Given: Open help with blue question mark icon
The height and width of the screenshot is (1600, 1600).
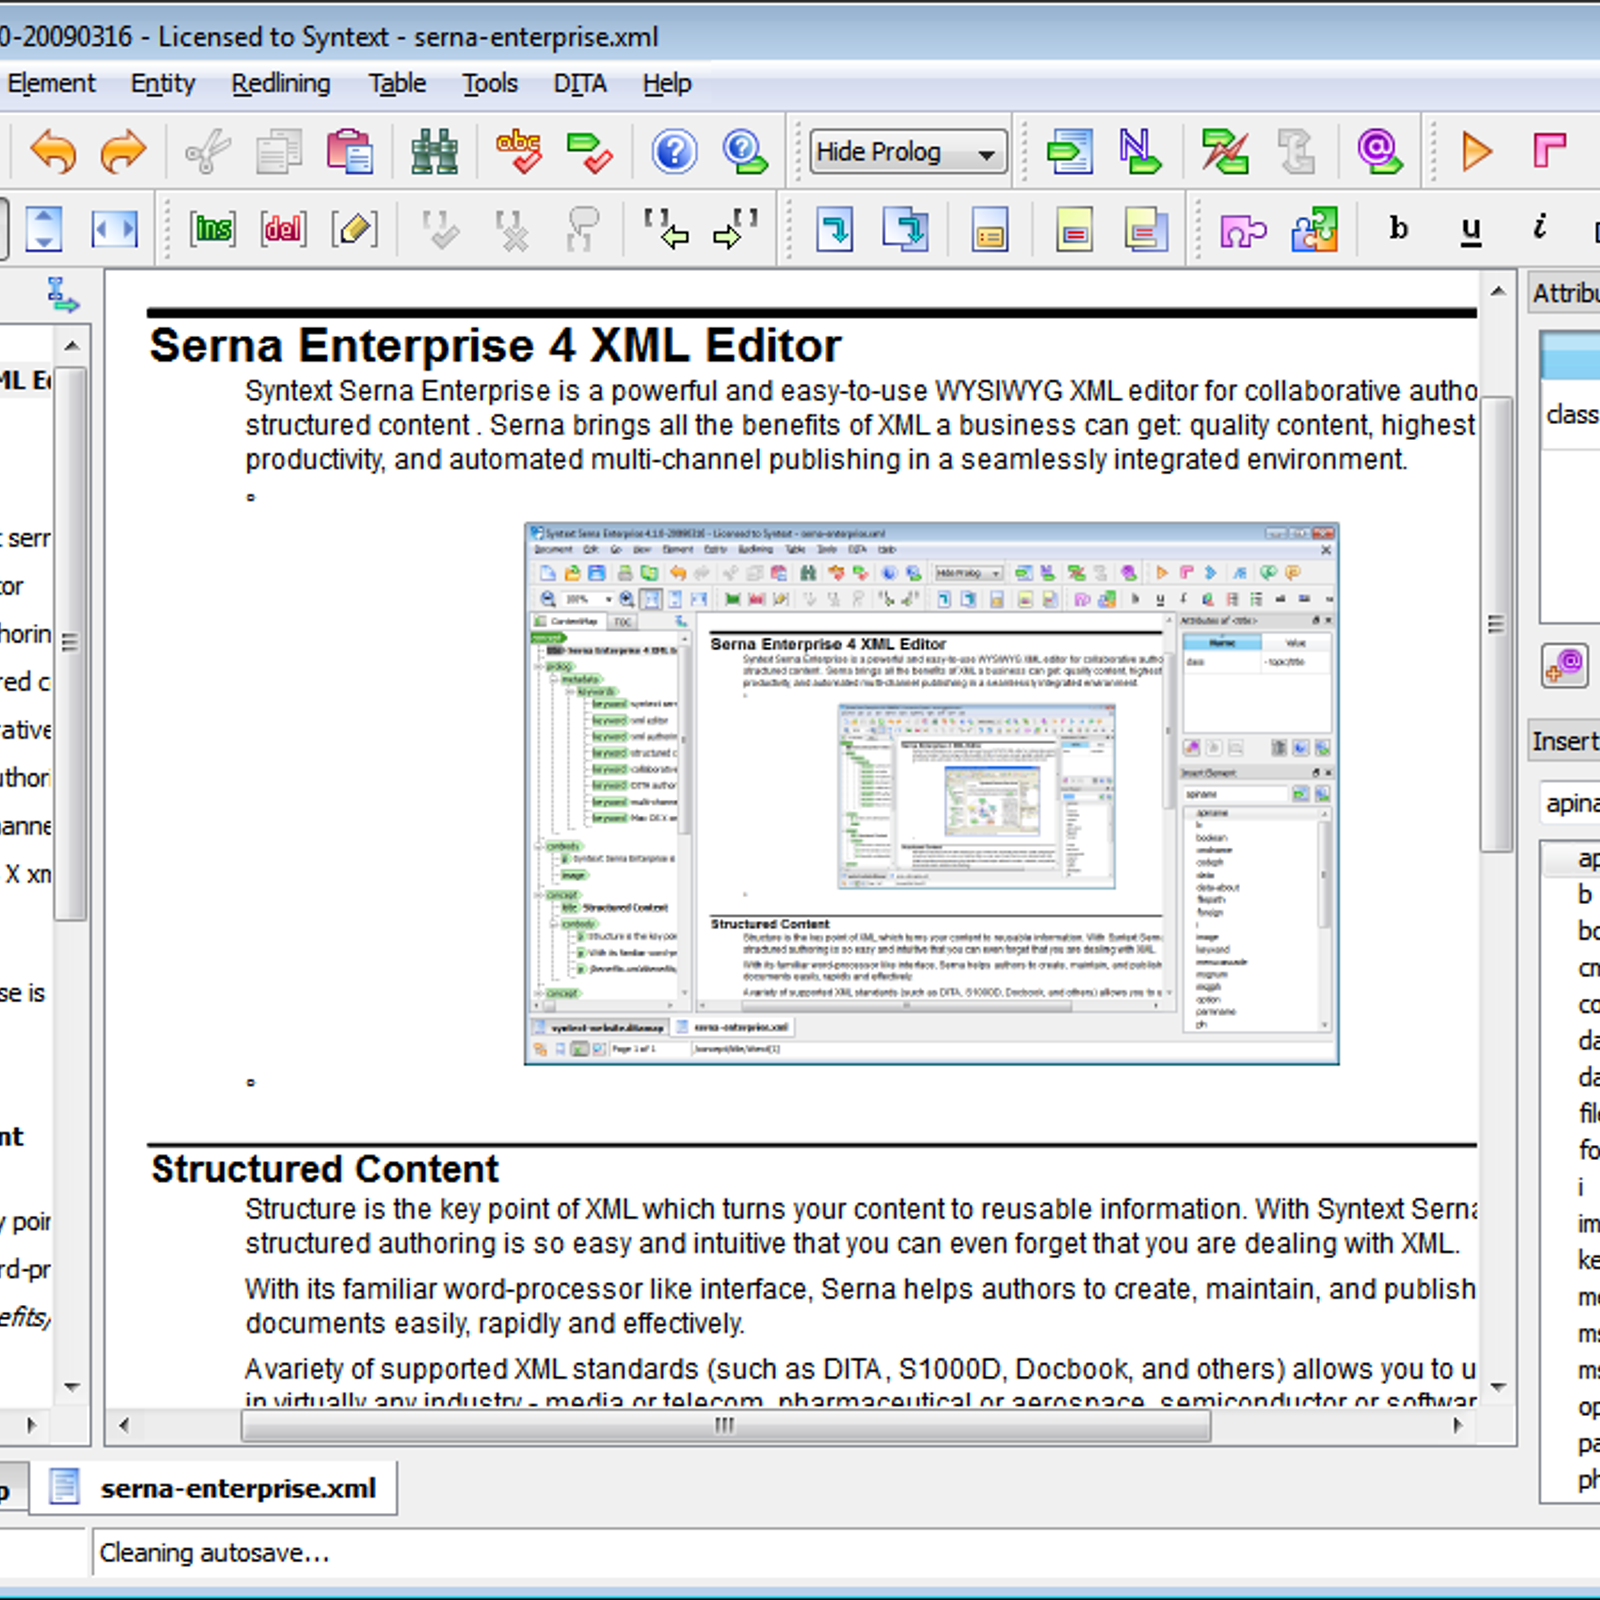Looking at the screenshot, I should coord(675,152).
